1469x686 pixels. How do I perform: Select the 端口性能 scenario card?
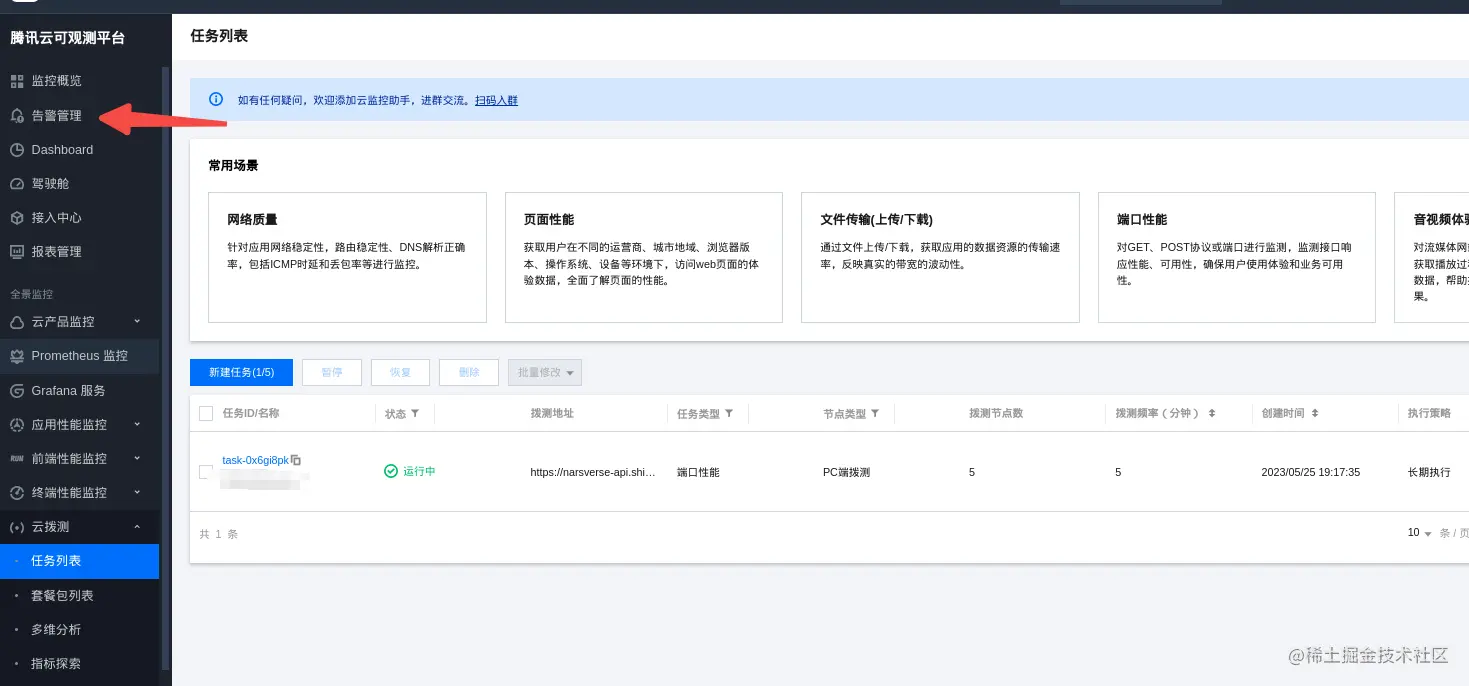pyautogui.click(x=1237, y=257)
